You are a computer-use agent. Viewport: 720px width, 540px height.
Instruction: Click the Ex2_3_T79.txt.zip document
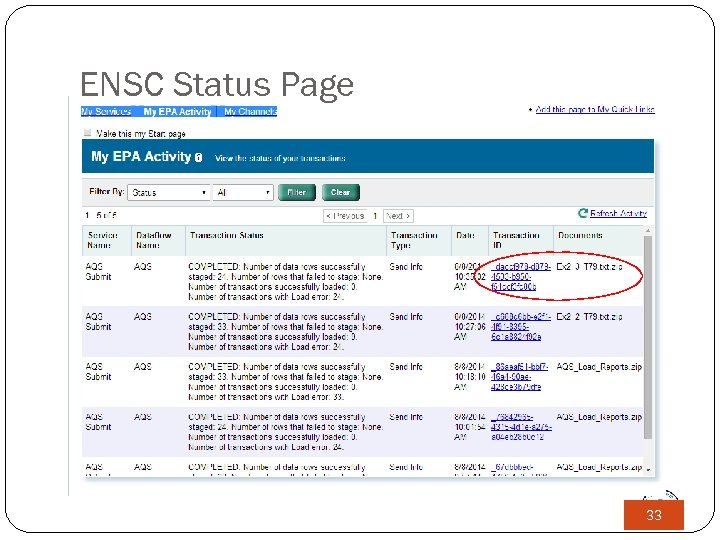pos(590,267)
